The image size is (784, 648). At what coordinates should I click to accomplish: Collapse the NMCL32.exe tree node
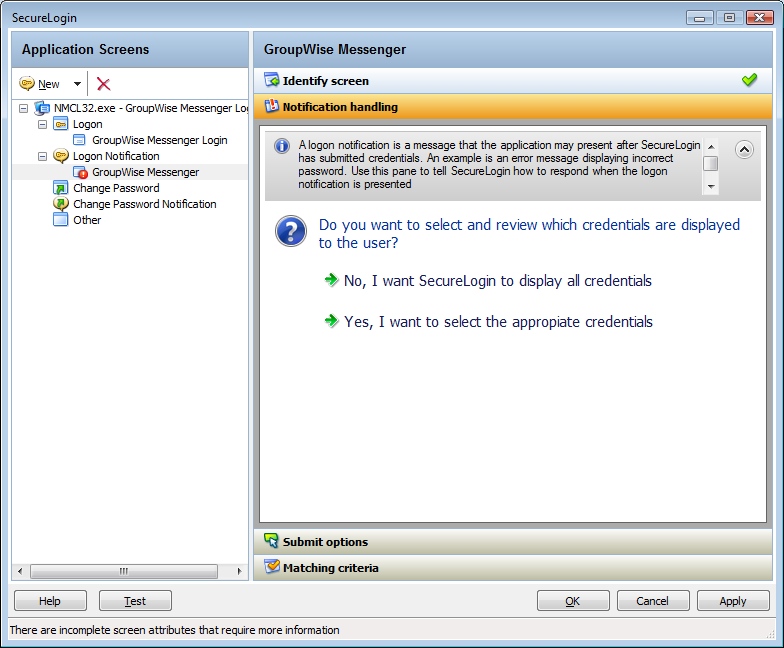[24, 108]
